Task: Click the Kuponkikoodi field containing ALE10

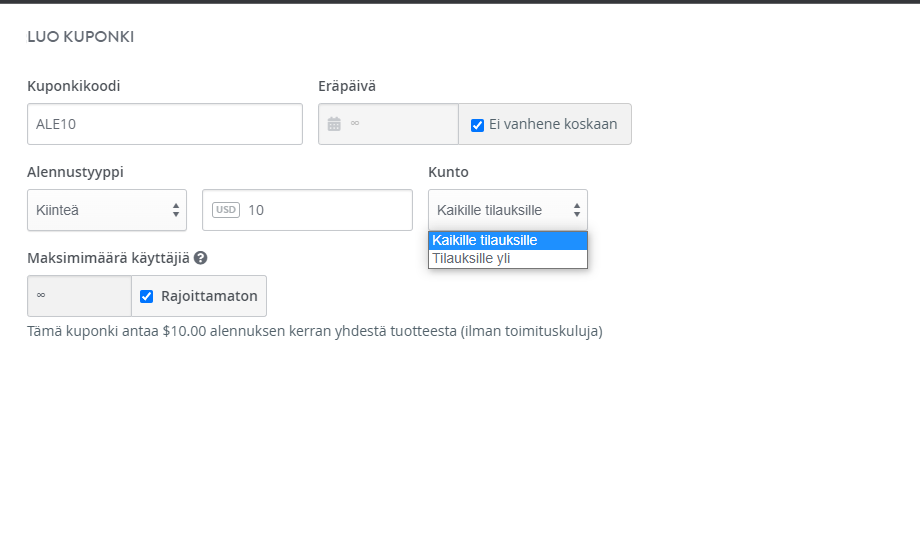Action: [165, 124]
